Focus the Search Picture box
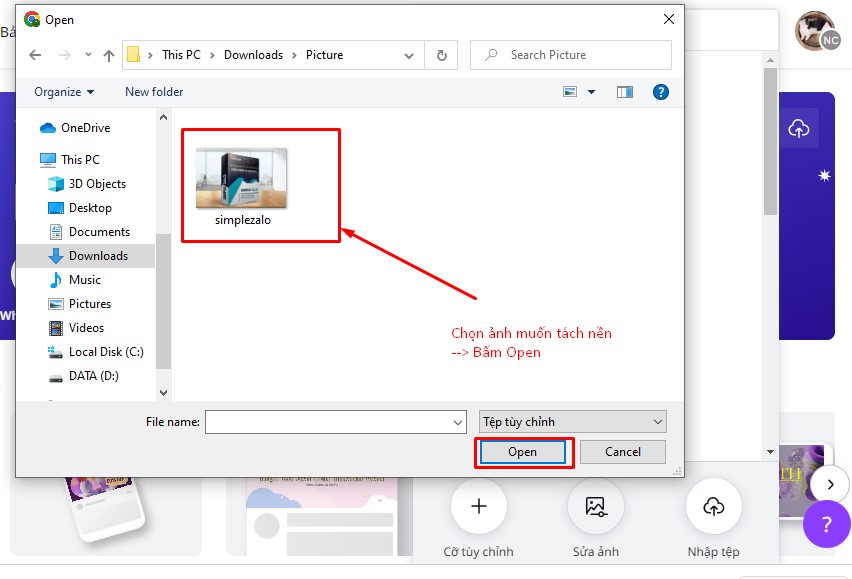 571,55
